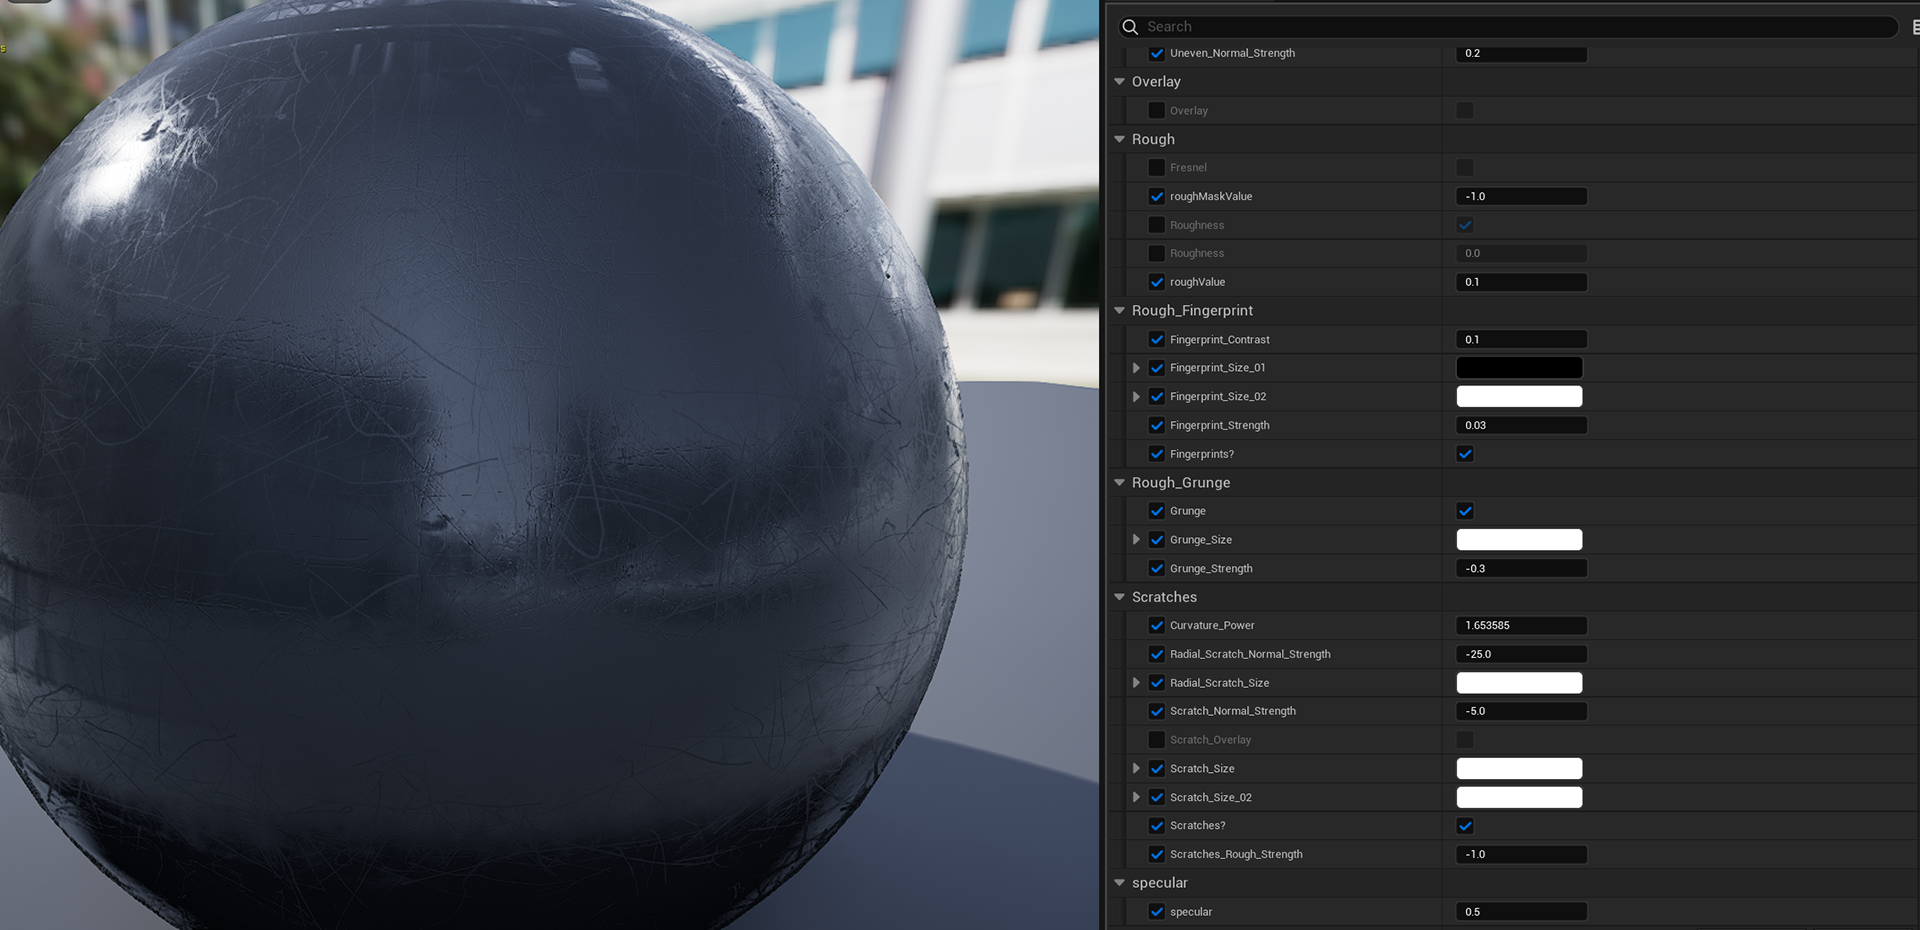Open Fingerprint_Size_02 white color swatch
The height and width of the screenshot is (930, 1920).
click(1519, 397)
